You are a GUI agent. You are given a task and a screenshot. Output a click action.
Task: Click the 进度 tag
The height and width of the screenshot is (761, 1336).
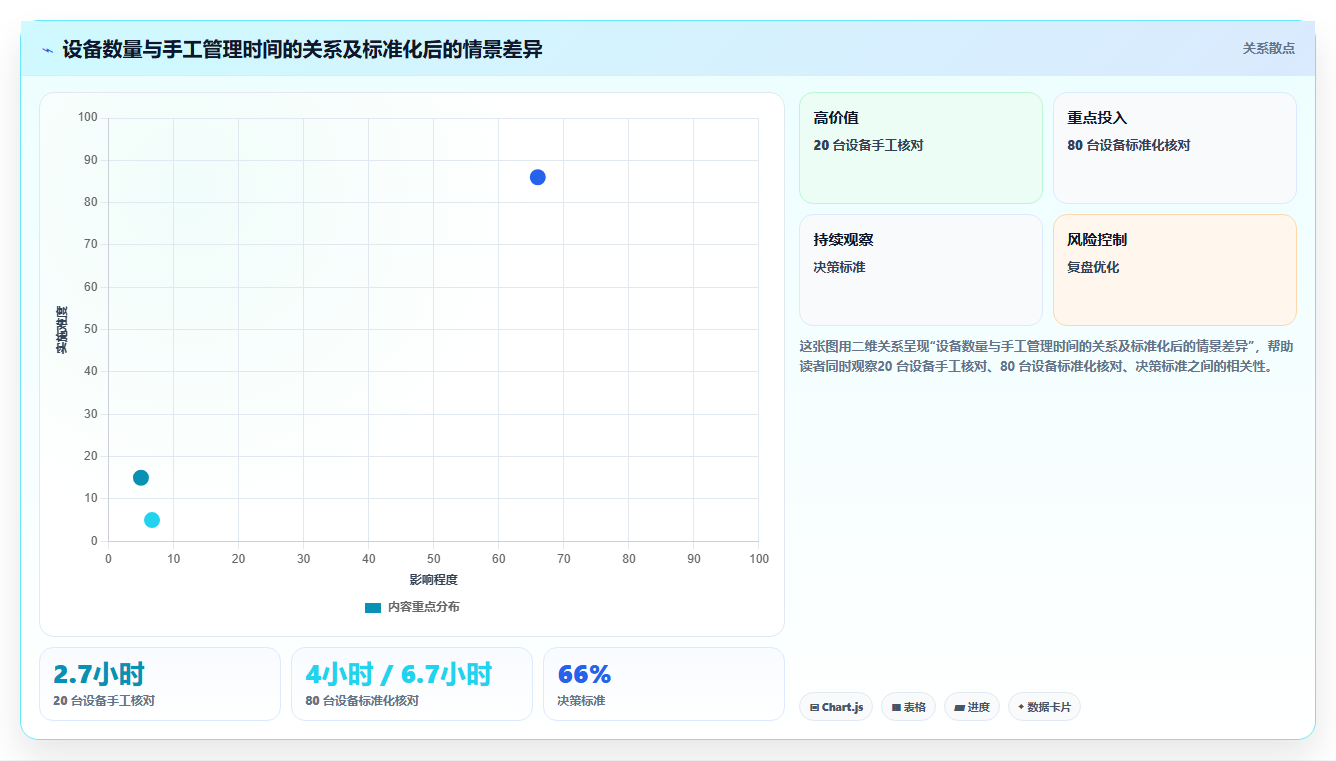click(x=972, y=707)
